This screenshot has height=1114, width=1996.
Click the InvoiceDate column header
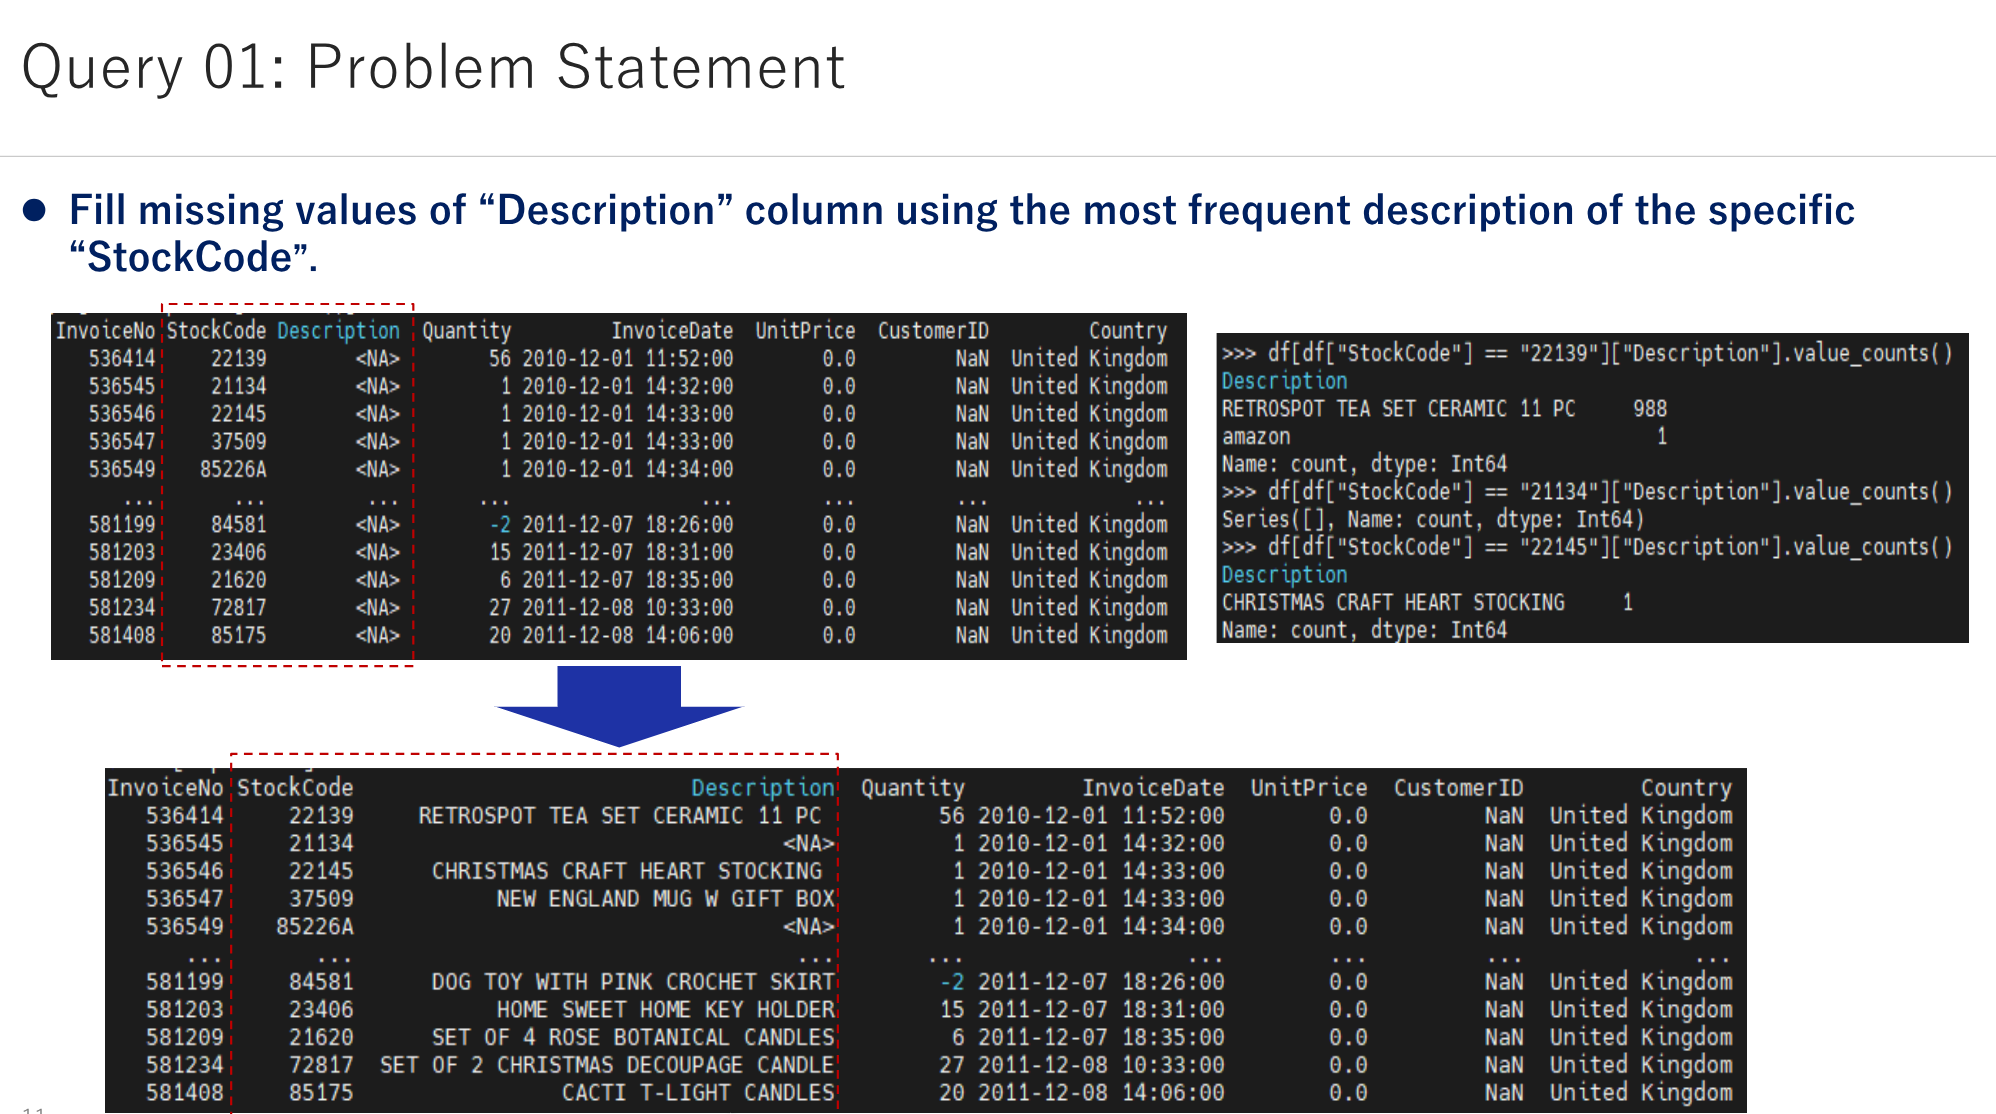672,330
